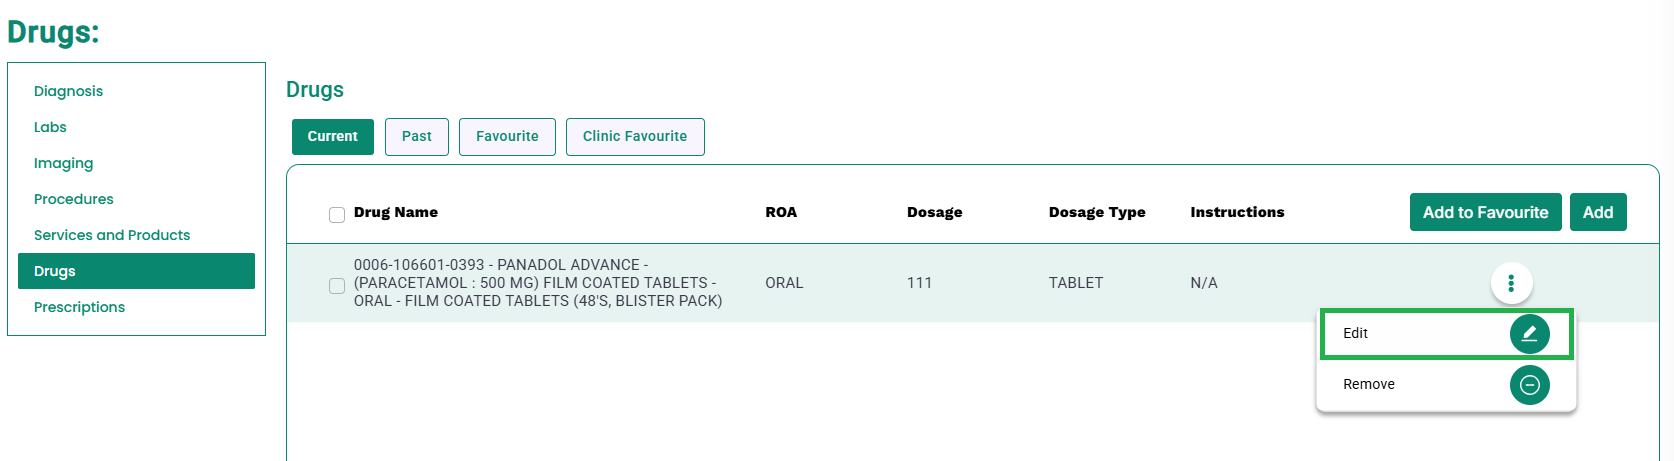Switch to the Favourite tab
Screen dimensions: 1674x461
[507, 137]
